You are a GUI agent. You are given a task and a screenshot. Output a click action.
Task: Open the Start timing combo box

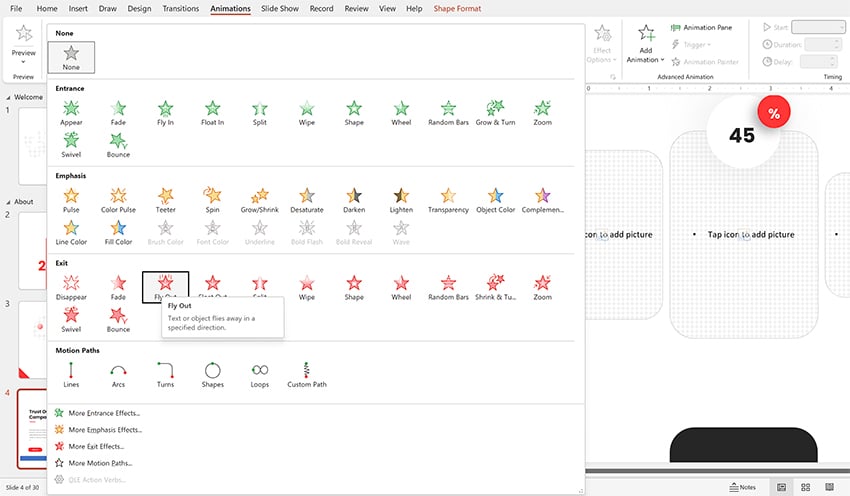click(818, 27)
